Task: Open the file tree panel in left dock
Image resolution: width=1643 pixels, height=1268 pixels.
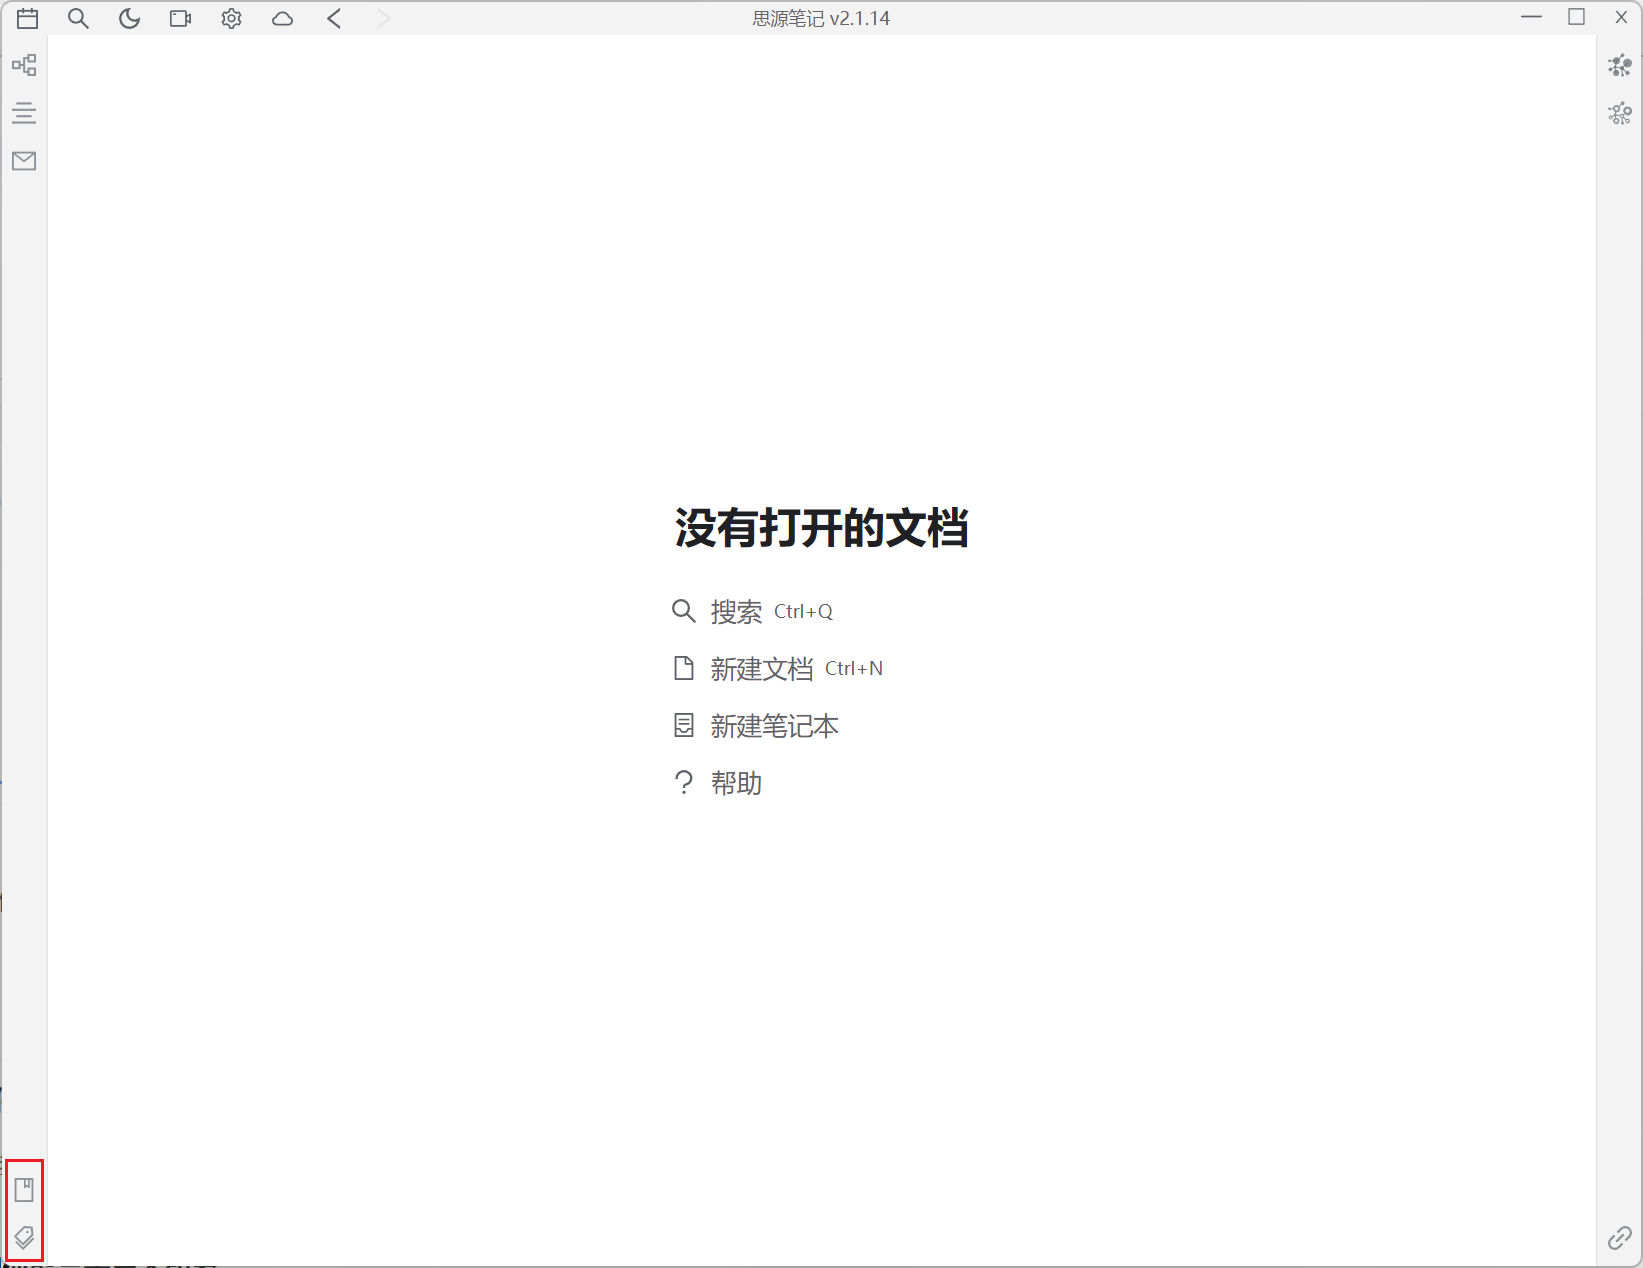Action: click(x=24, y=65)
